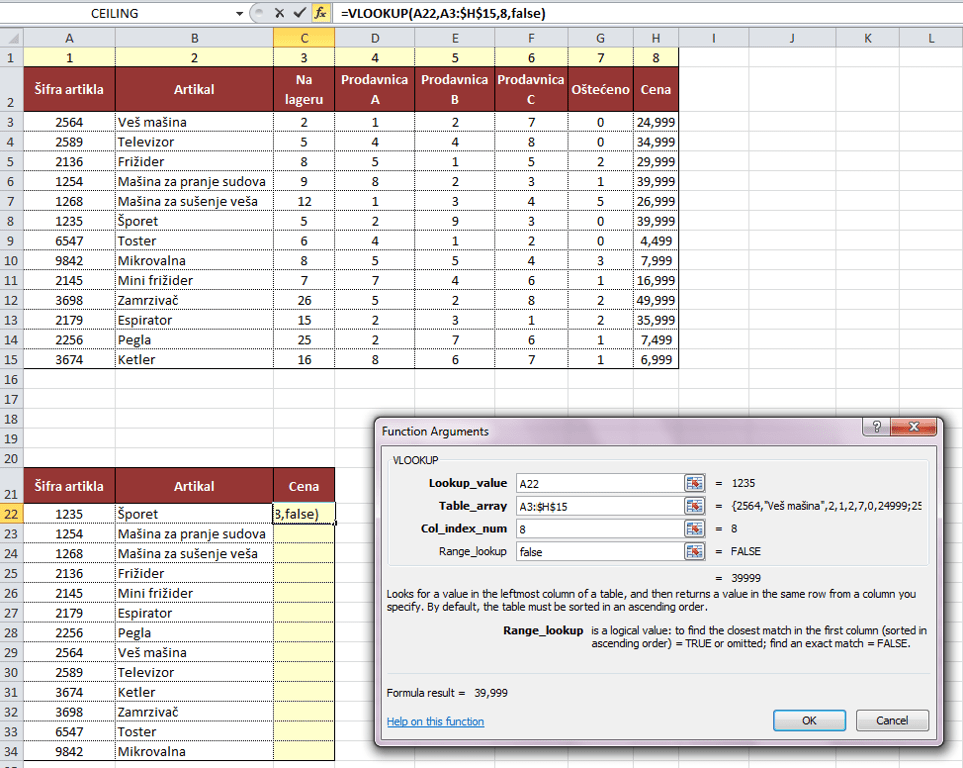Click the dialog's help question mark button
The width and height of the screenshot is (963, 768).
point(876,426)
